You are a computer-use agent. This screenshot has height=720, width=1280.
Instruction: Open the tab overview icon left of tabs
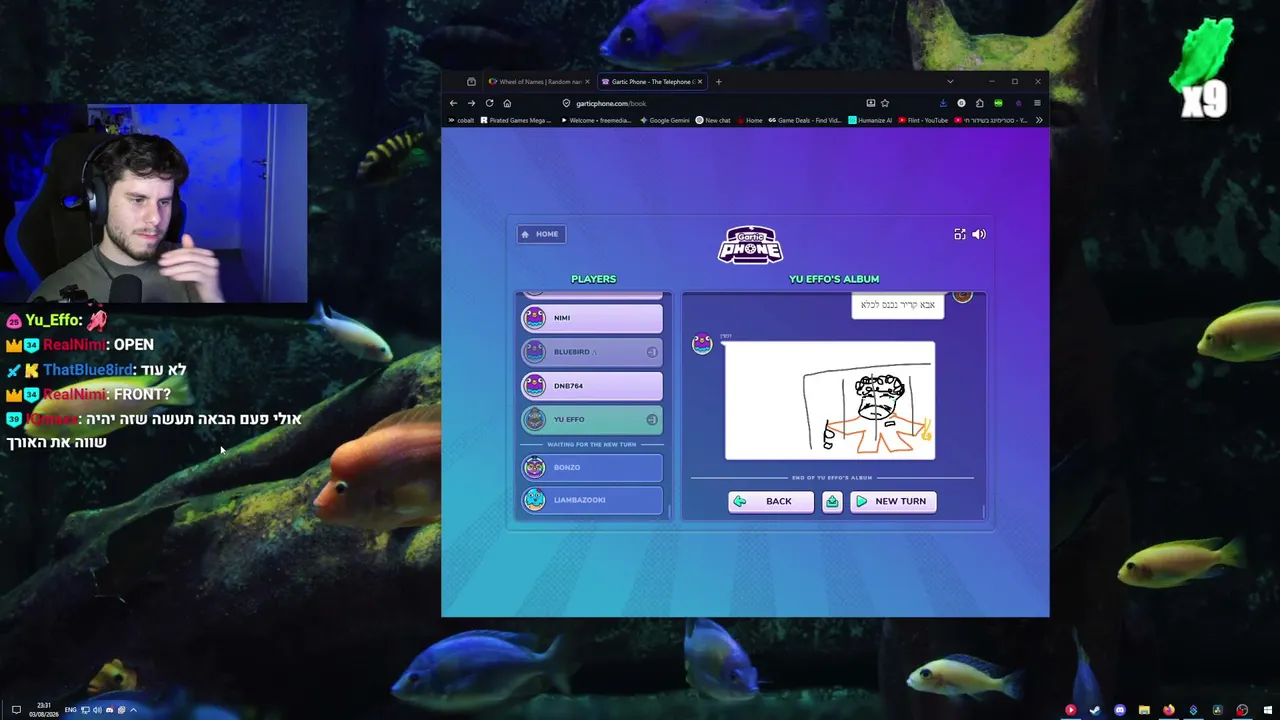point(471,82)
